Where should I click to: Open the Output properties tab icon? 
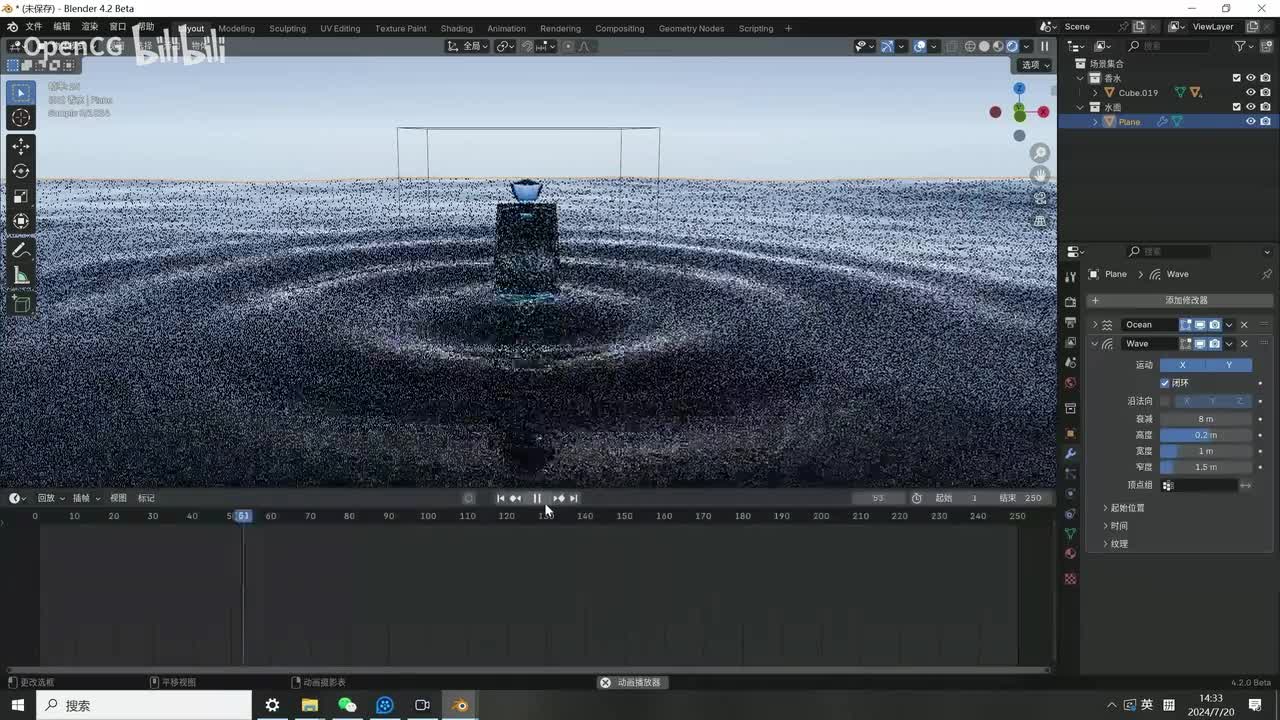(x=1070, y=322)
